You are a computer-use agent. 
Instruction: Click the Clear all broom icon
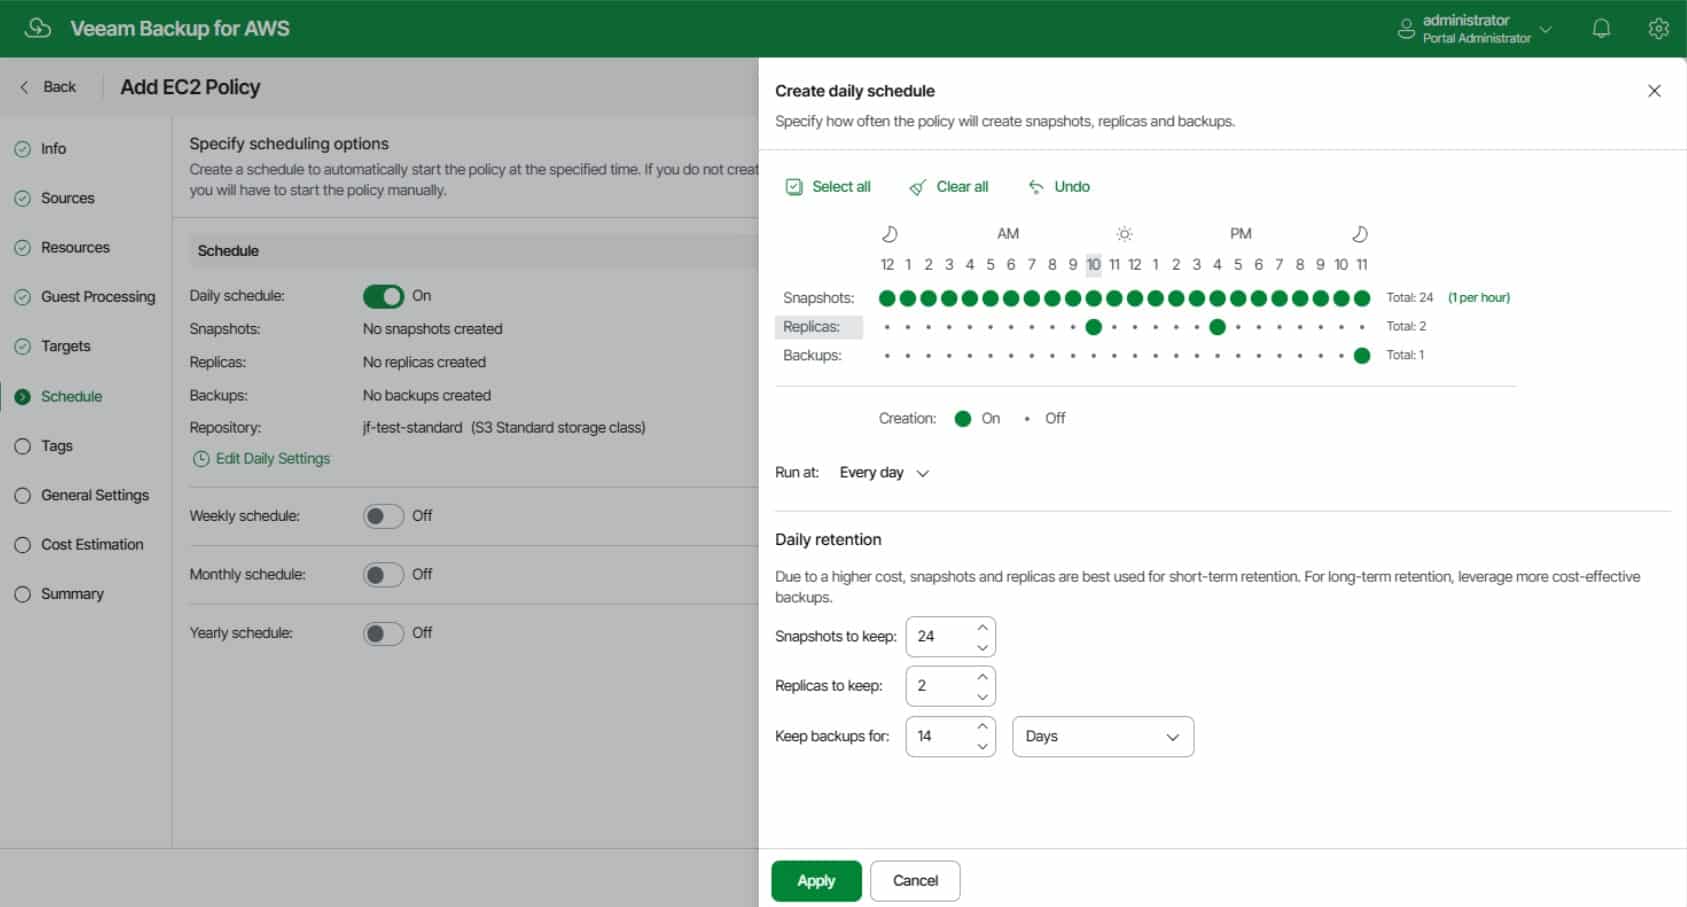tap(917, 187)
